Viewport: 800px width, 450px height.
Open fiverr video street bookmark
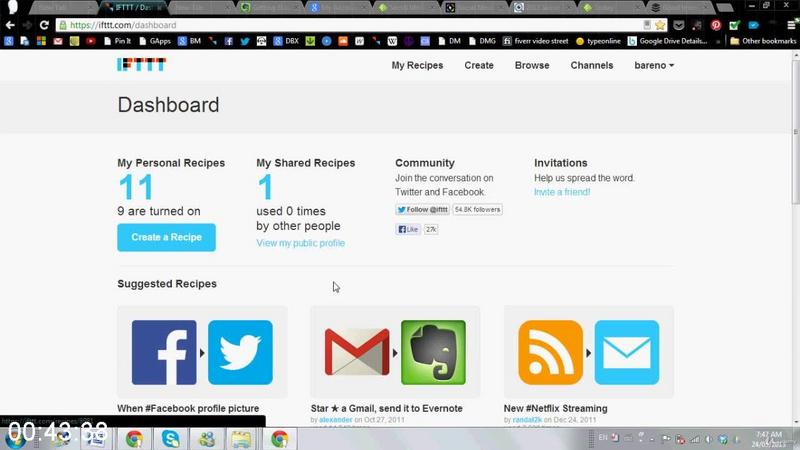point(536,41)
